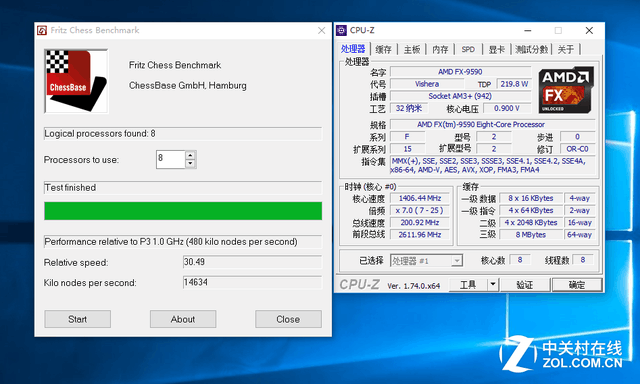Open the About dialog in Fritz

pos(183,319)
